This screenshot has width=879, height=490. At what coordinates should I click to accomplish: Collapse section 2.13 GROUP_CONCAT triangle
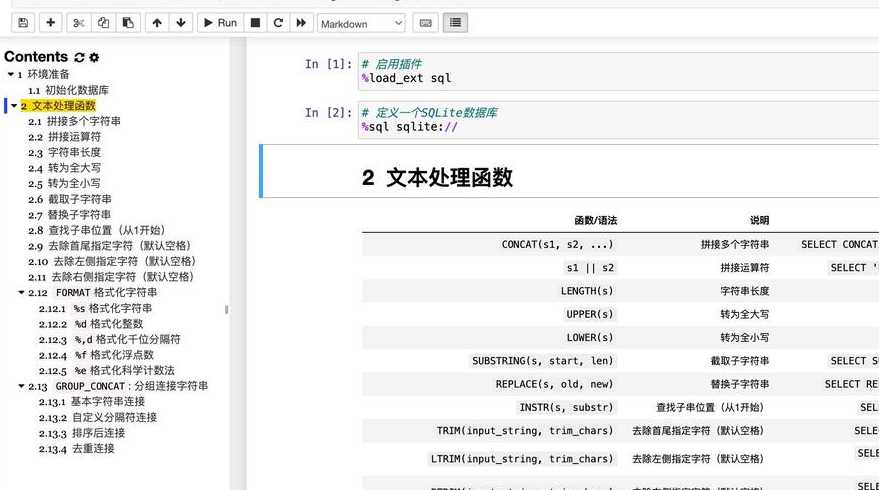click(x=21, y=386)
